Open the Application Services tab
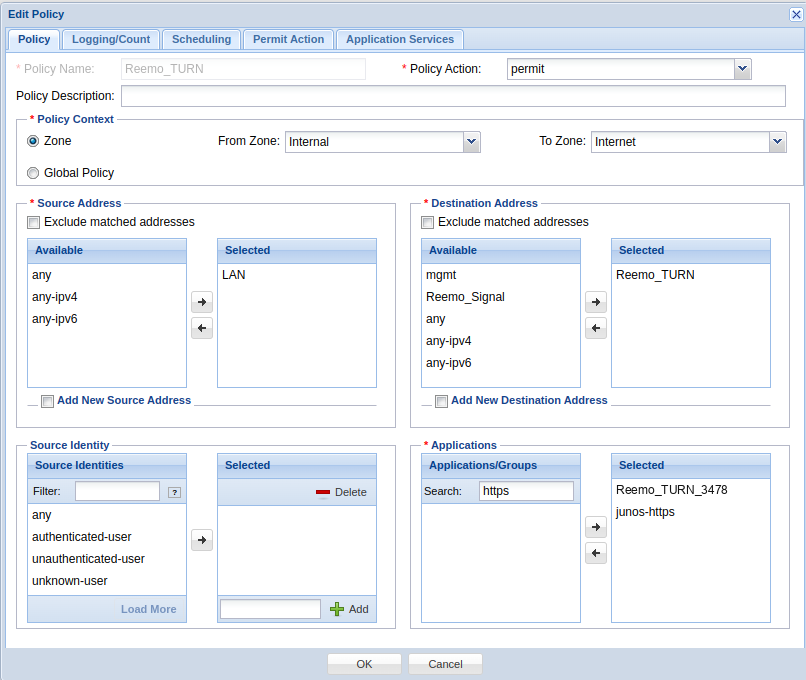Image resolution: width=806 pixels, height=680 pixels. pyautogui.click(x=400, y=40)
